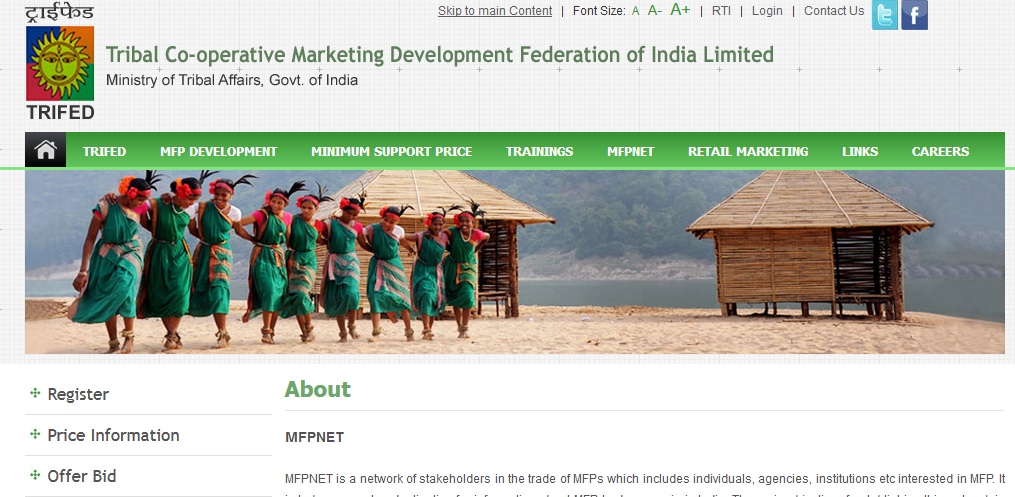Open Price Information in sidebar

(113, 435)
